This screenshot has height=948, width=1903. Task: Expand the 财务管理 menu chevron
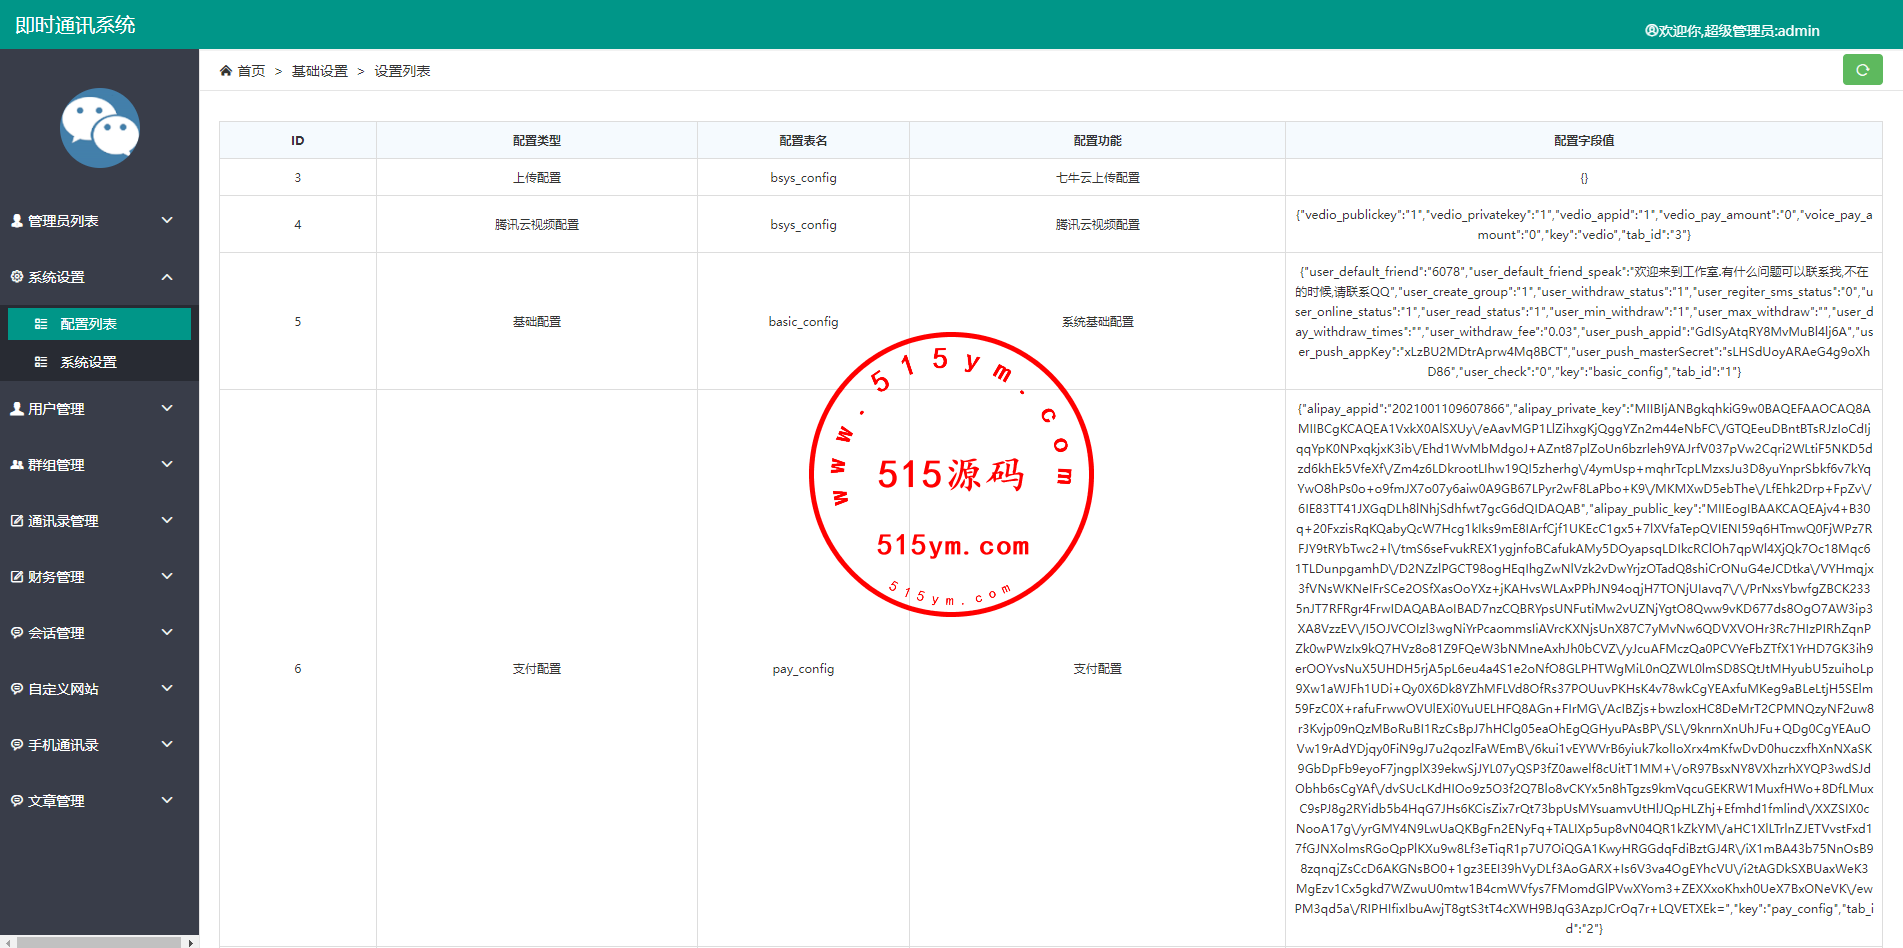[167, 576]
